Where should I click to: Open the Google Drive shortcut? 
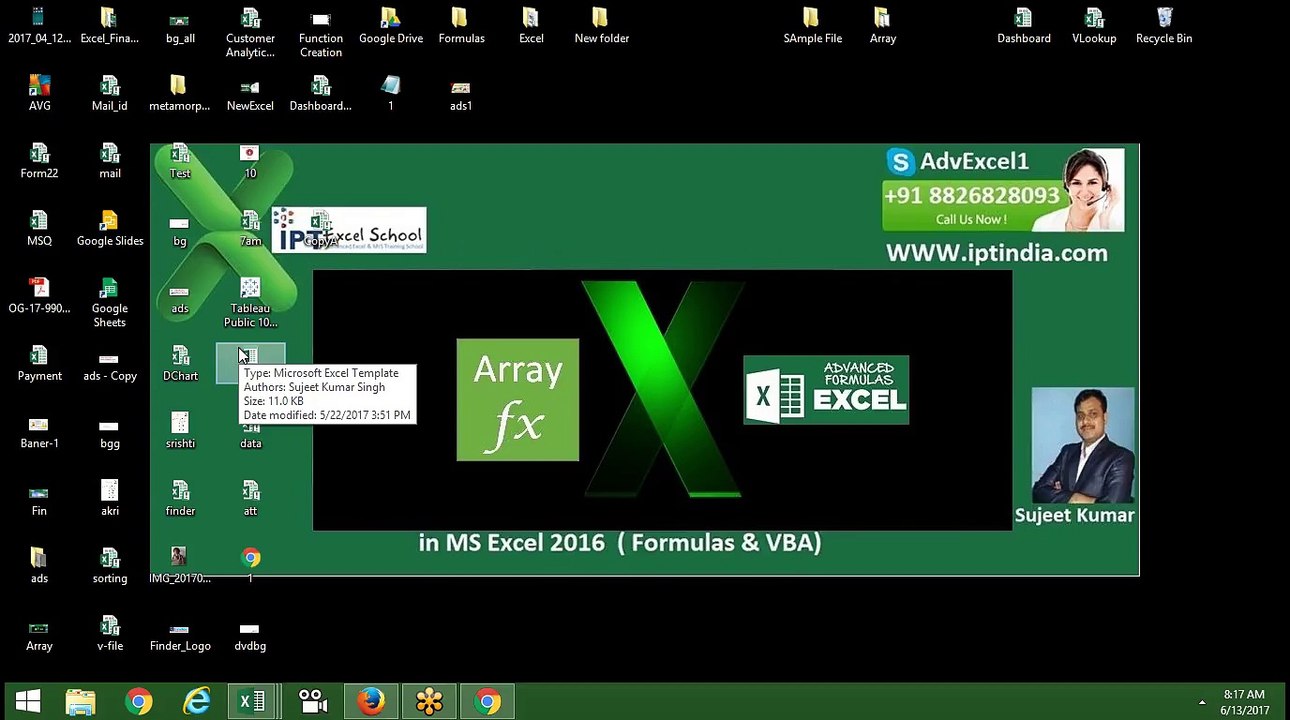click(x=391, y=26)
